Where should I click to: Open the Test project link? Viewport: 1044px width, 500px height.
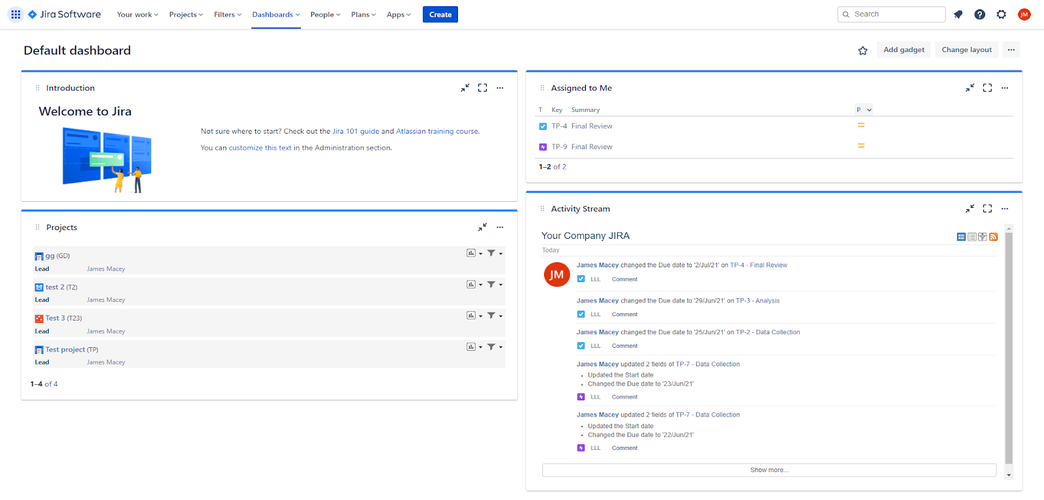point(65,350)
